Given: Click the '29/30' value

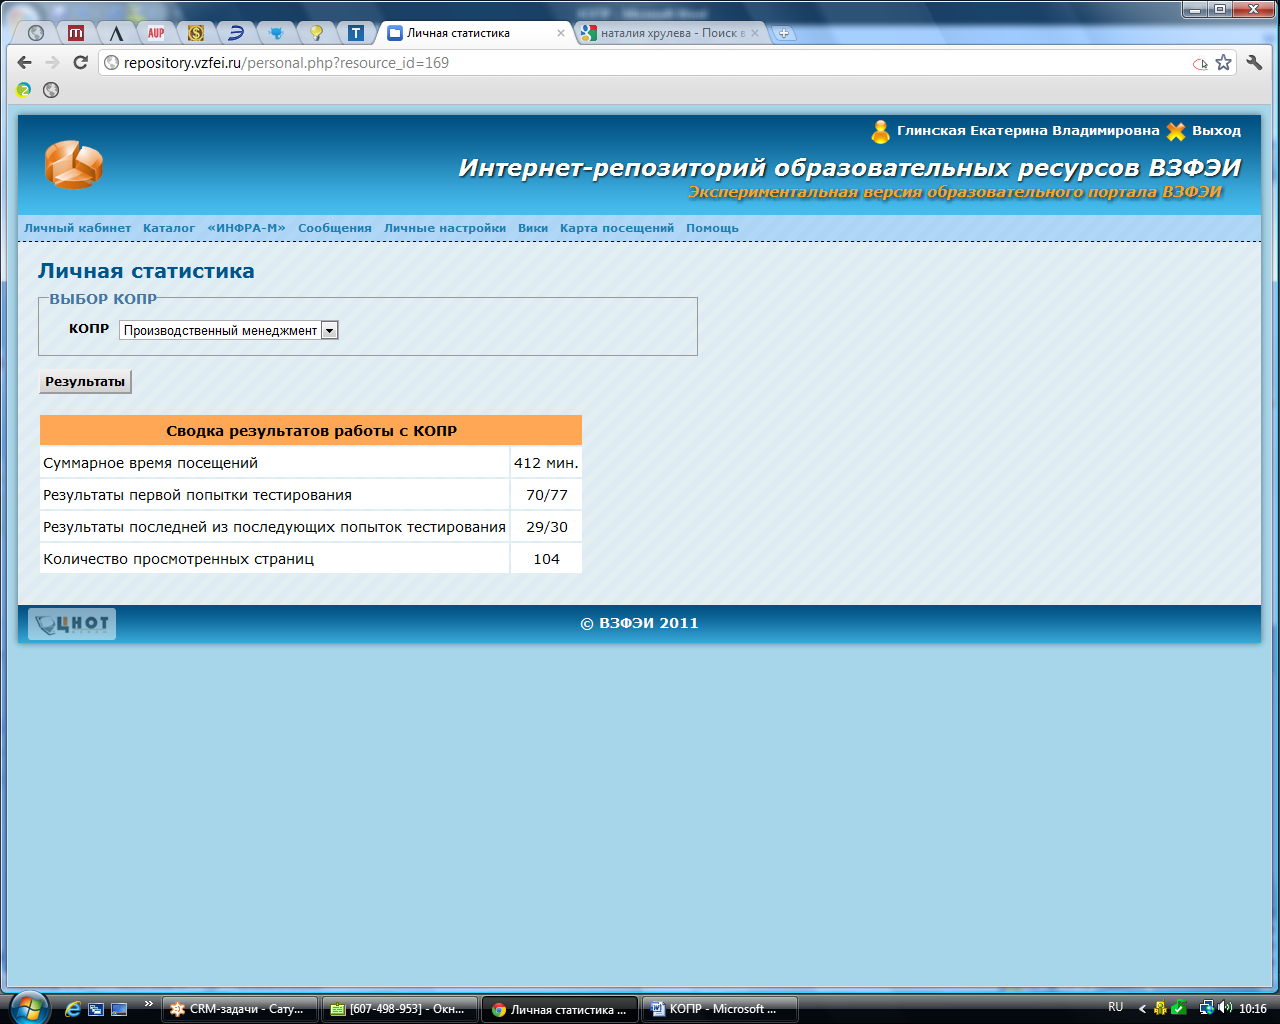Looking at the screenshot, I should pos(546,527).
